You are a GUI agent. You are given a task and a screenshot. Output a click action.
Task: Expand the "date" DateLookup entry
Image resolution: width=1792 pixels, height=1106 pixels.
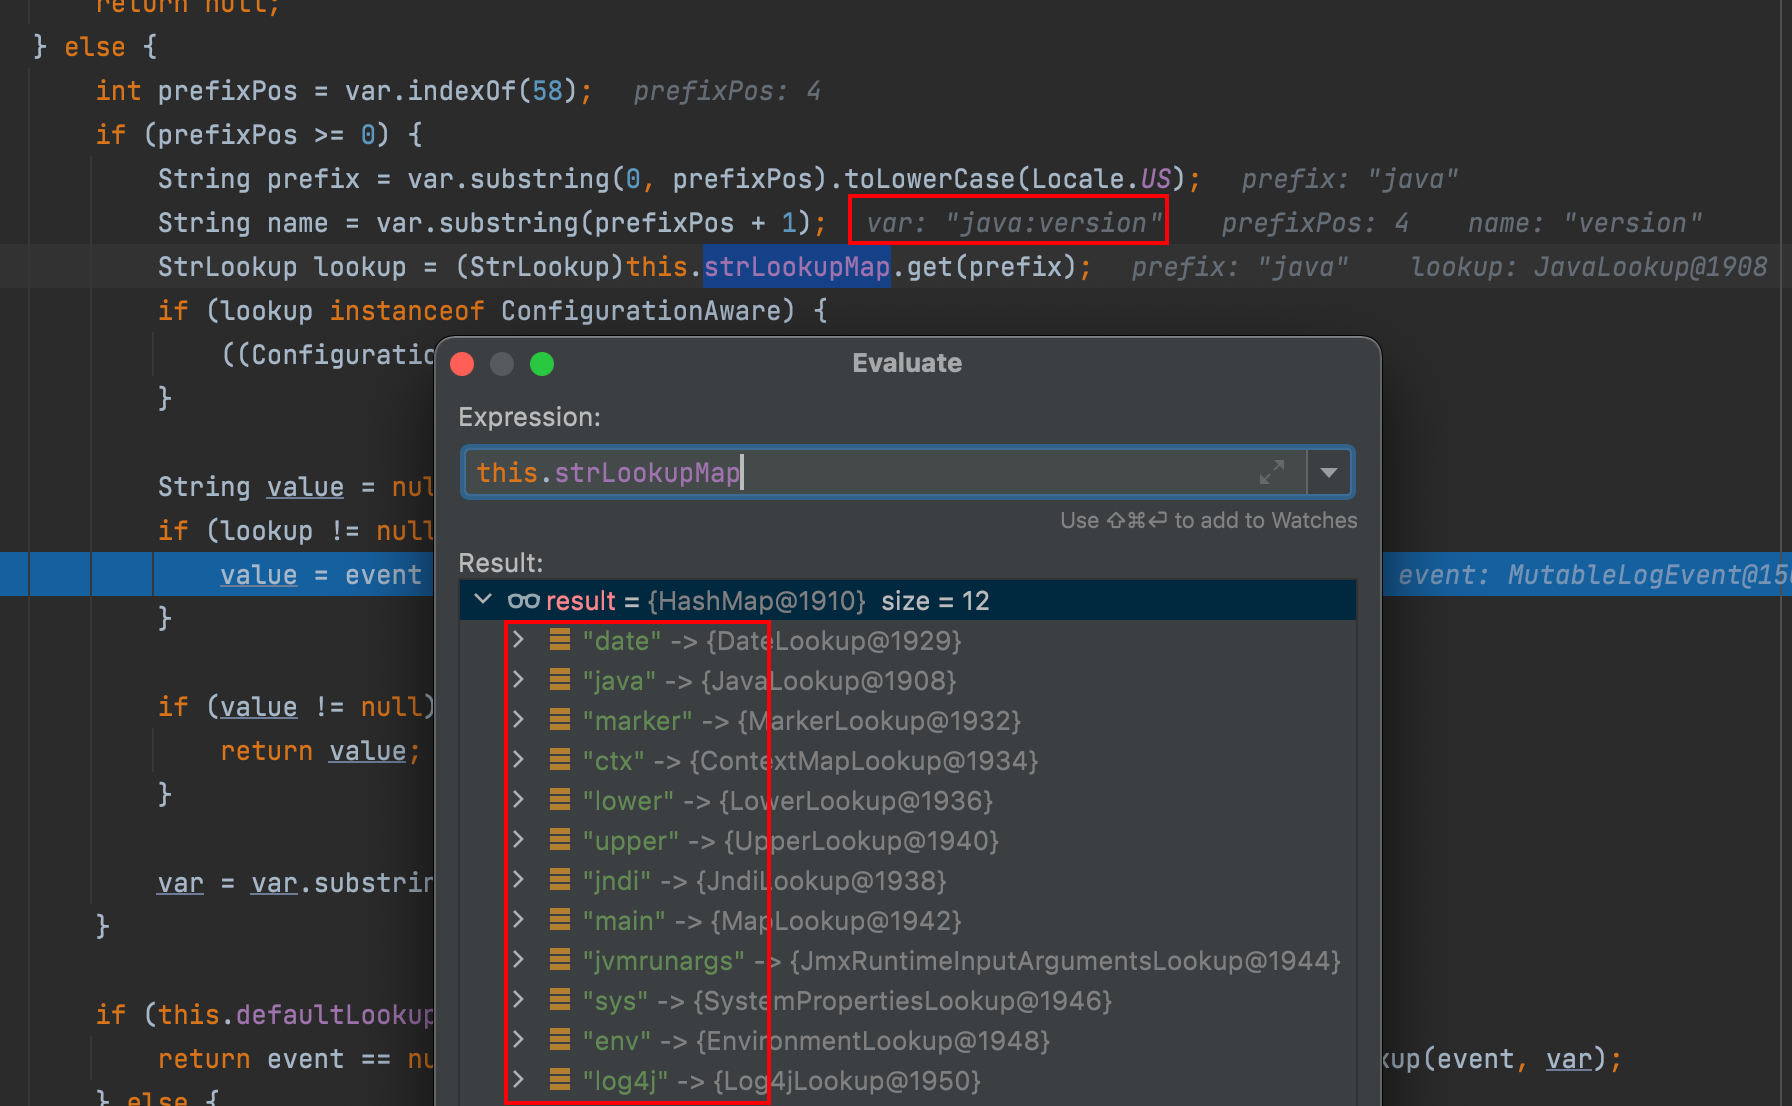pos(518,640)
